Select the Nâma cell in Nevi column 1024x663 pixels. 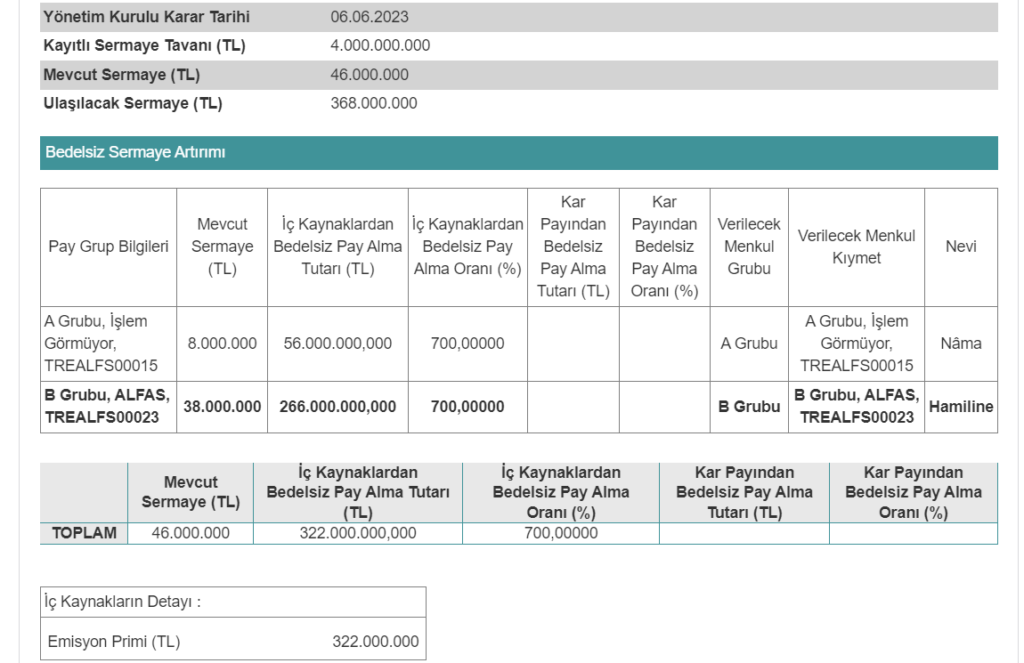[960, 343]
